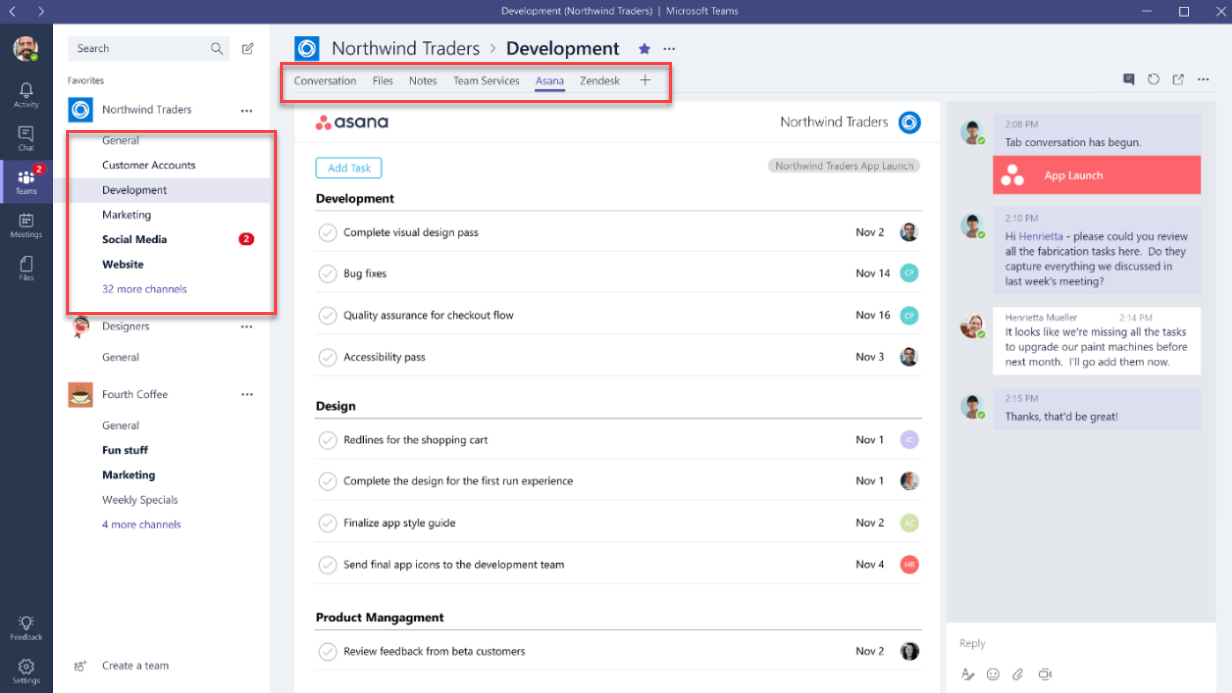The height and width of the screenshot is (693, 1232).
Task: Click Henrietta Mueller's avatar in conversation
Action: coord(971,327)
